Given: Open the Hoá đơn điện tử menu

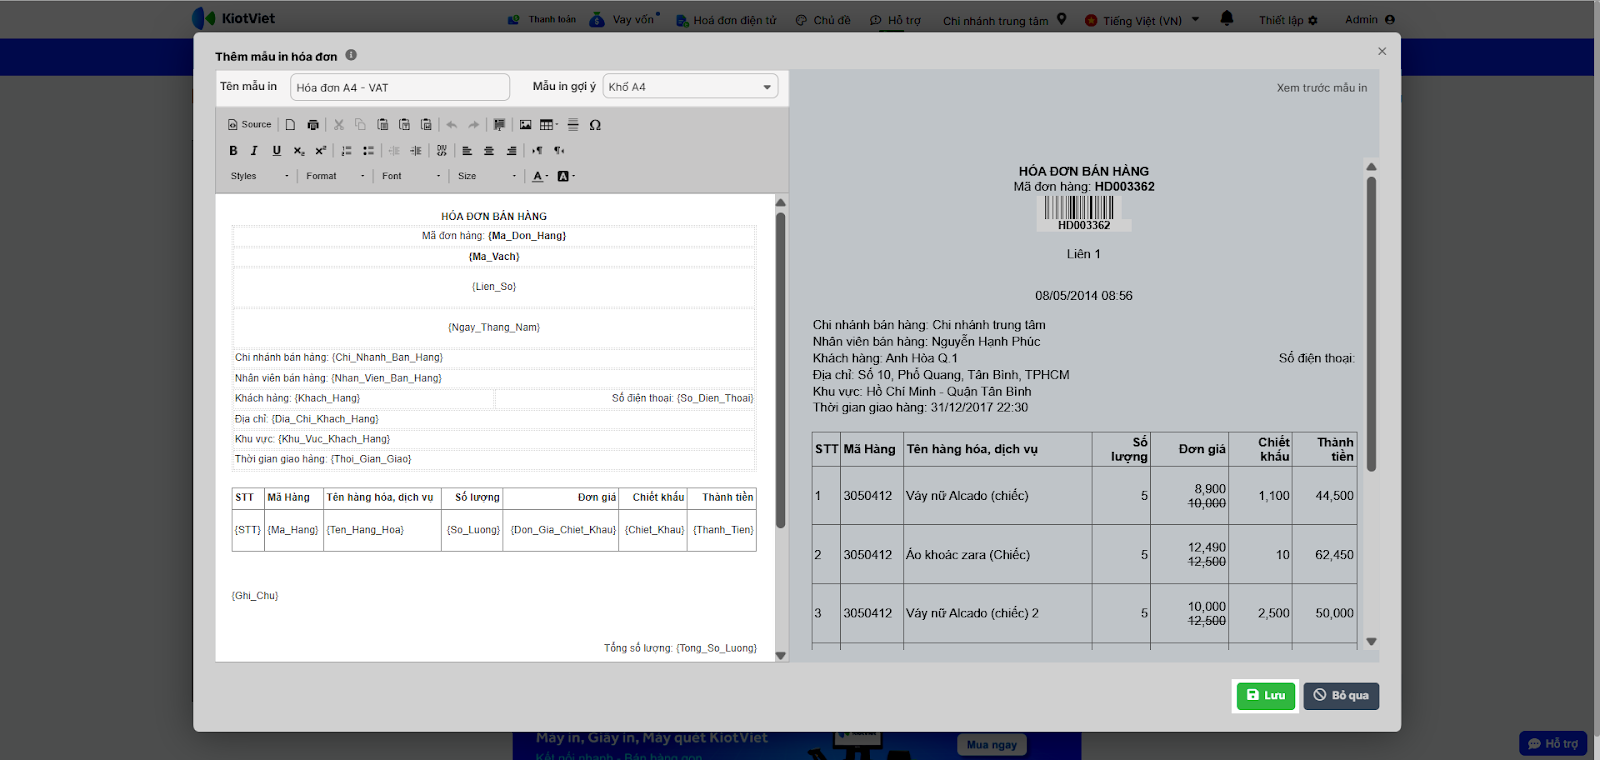Looking at the screenshot, I should [726, 20].
